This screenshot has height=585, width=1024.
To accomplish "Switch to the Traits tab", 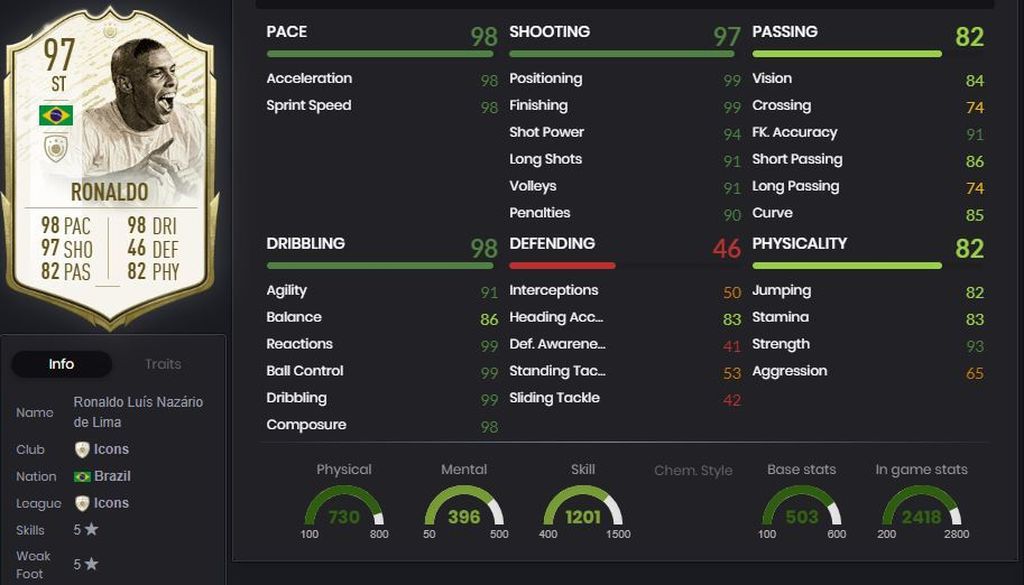I will [x=163, y=364].
